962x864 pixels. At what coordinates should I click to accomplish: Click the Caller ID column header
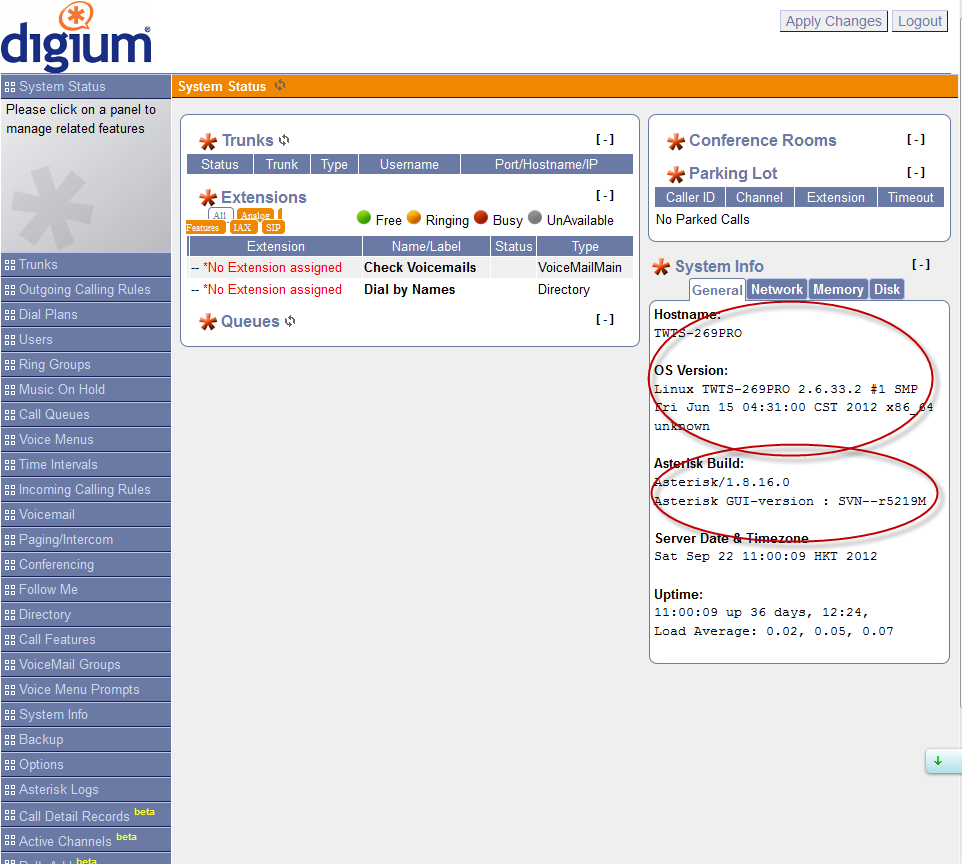(690, 198)
